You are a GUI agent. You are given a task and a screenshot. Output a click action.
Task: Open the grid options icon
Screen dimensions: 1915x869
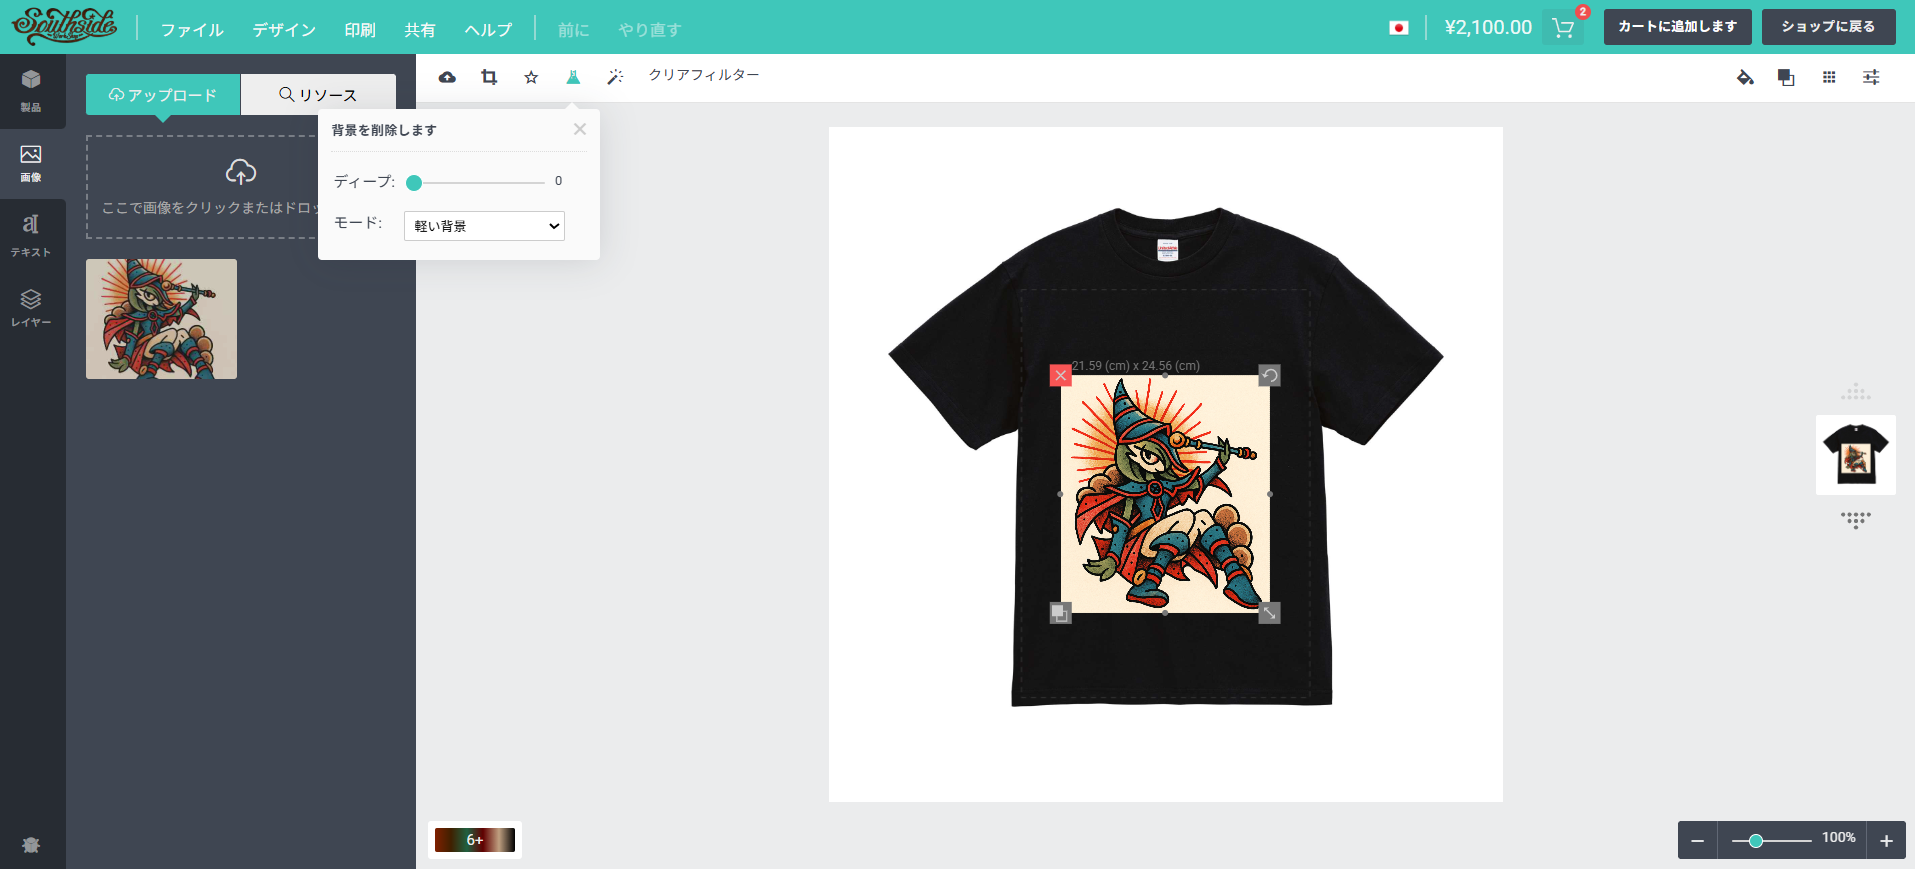click(x=1829, y=77)
